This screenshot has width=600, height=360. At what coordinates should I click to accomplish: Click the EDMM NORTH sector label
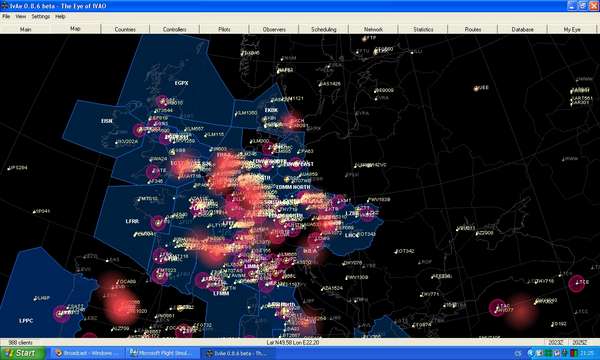pos(293,187)
